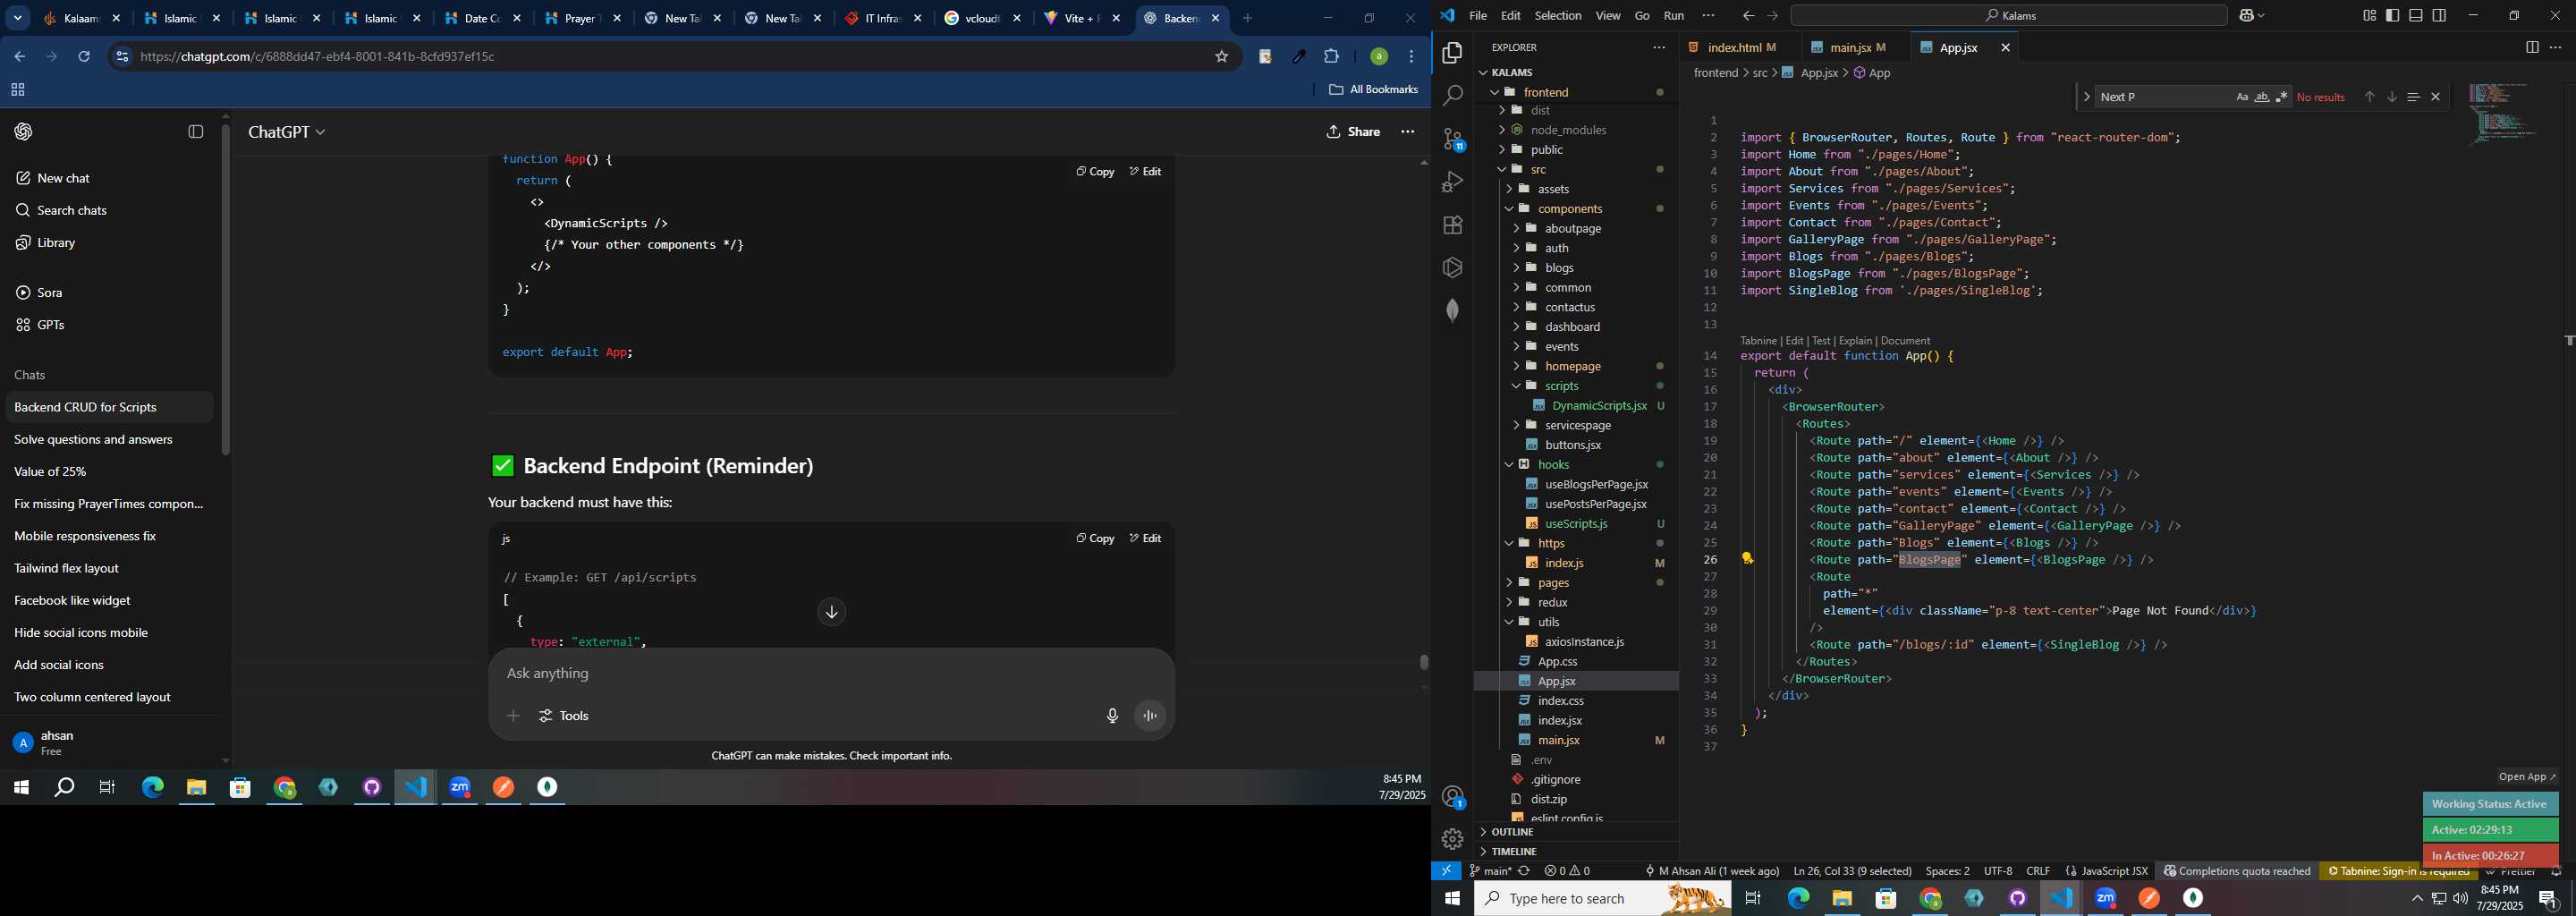Open DynamicScripts.jsx in the Explorer
2576x916 pixels.
[1599, 406]
